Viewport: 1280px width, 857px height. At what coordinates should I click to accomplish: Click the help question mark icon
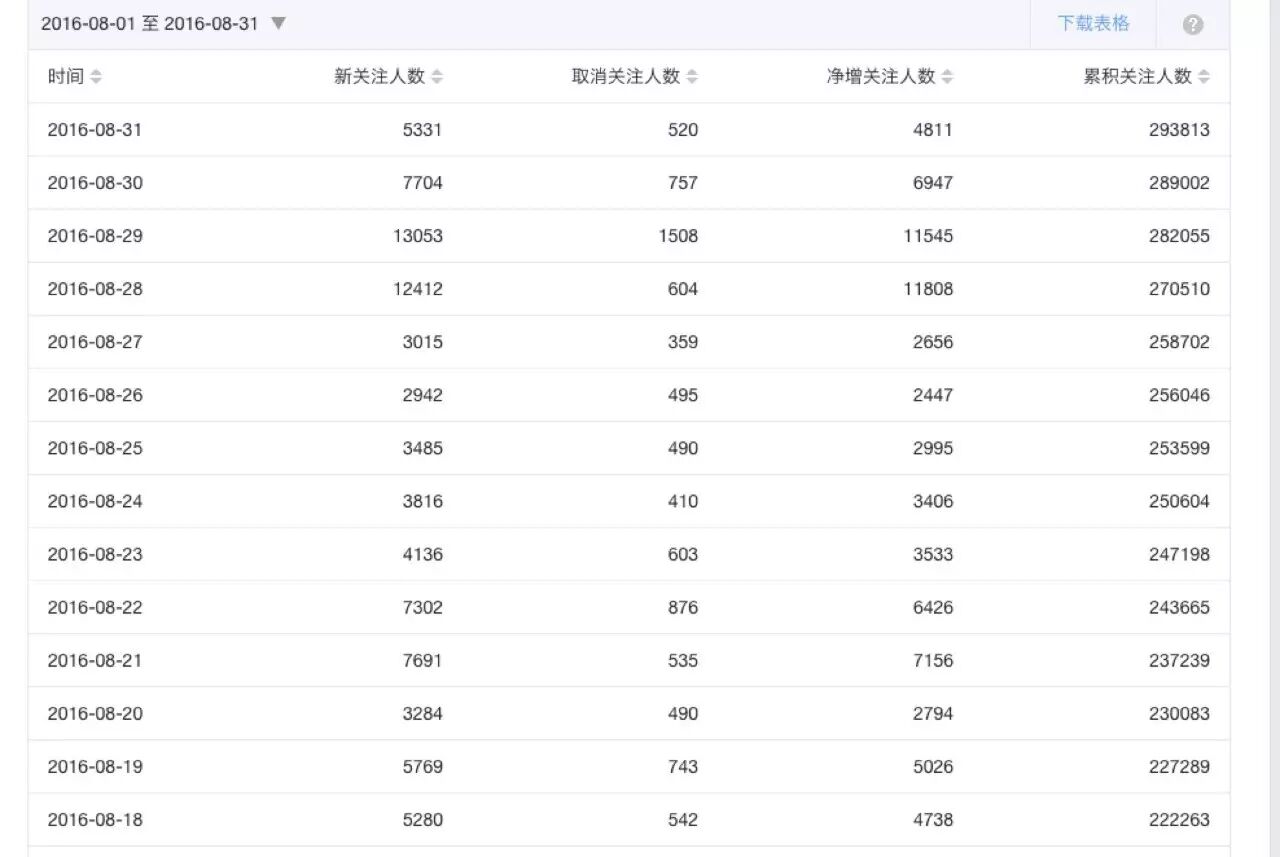coord(1192,25)
